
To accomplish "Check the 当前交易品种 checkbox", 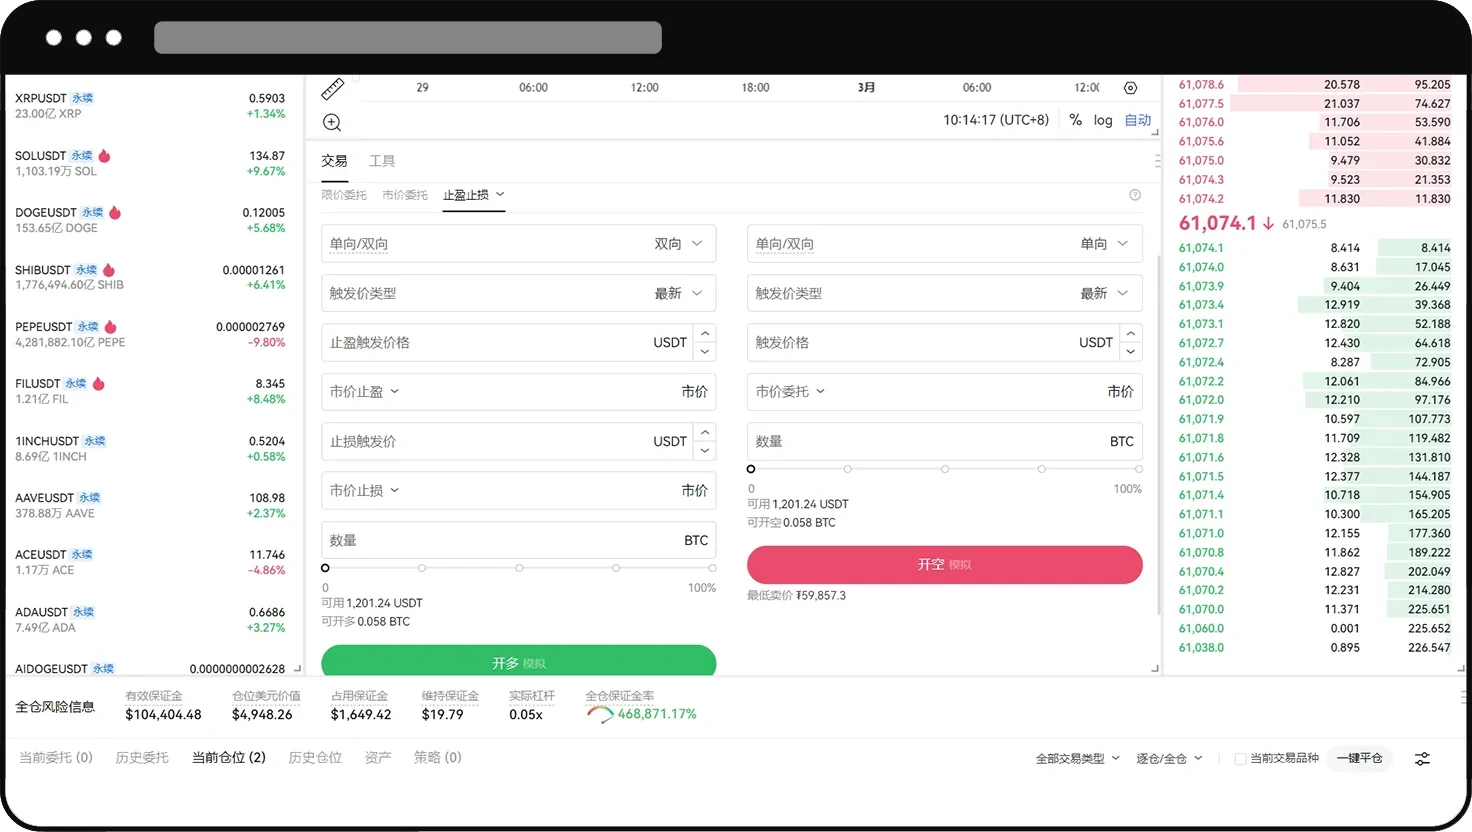I will [1240, 759].
